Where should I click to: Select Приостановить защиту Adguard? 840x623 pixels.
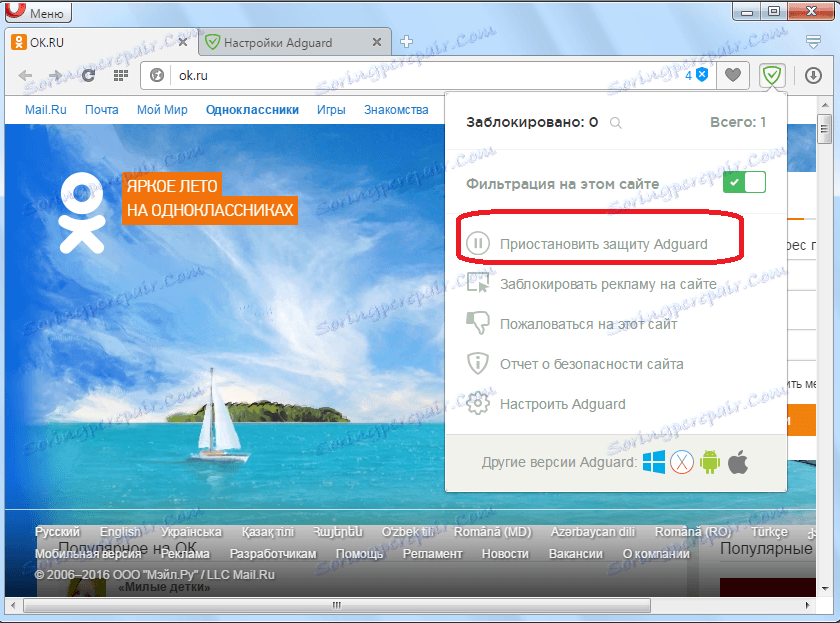pyautogui.click(x=587, y=244)
